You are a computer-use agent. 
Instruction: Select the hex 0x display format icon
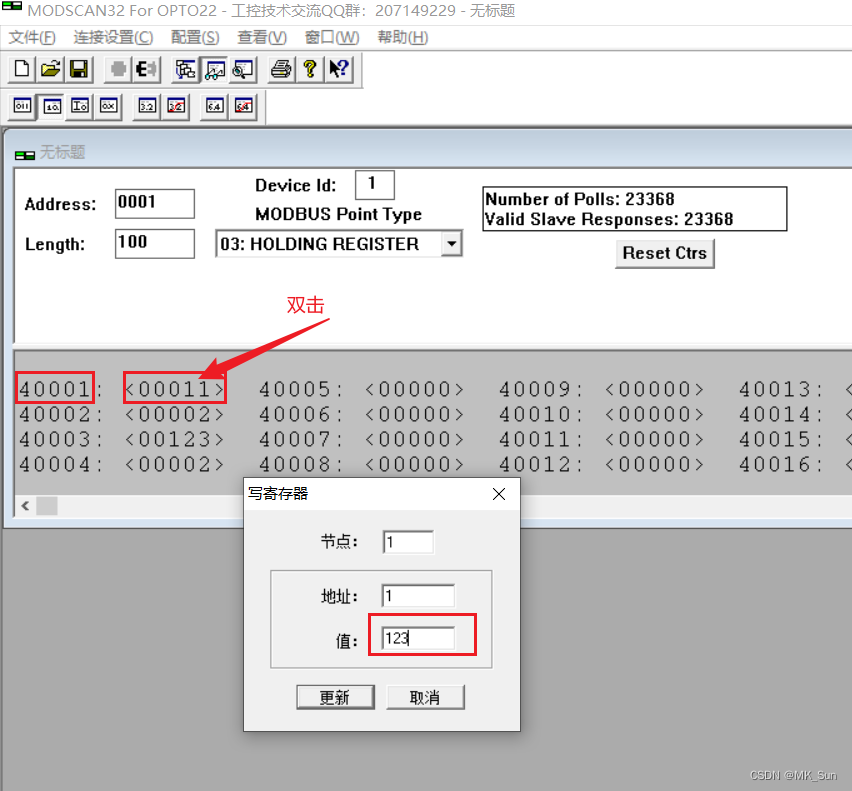pos(108,106)
